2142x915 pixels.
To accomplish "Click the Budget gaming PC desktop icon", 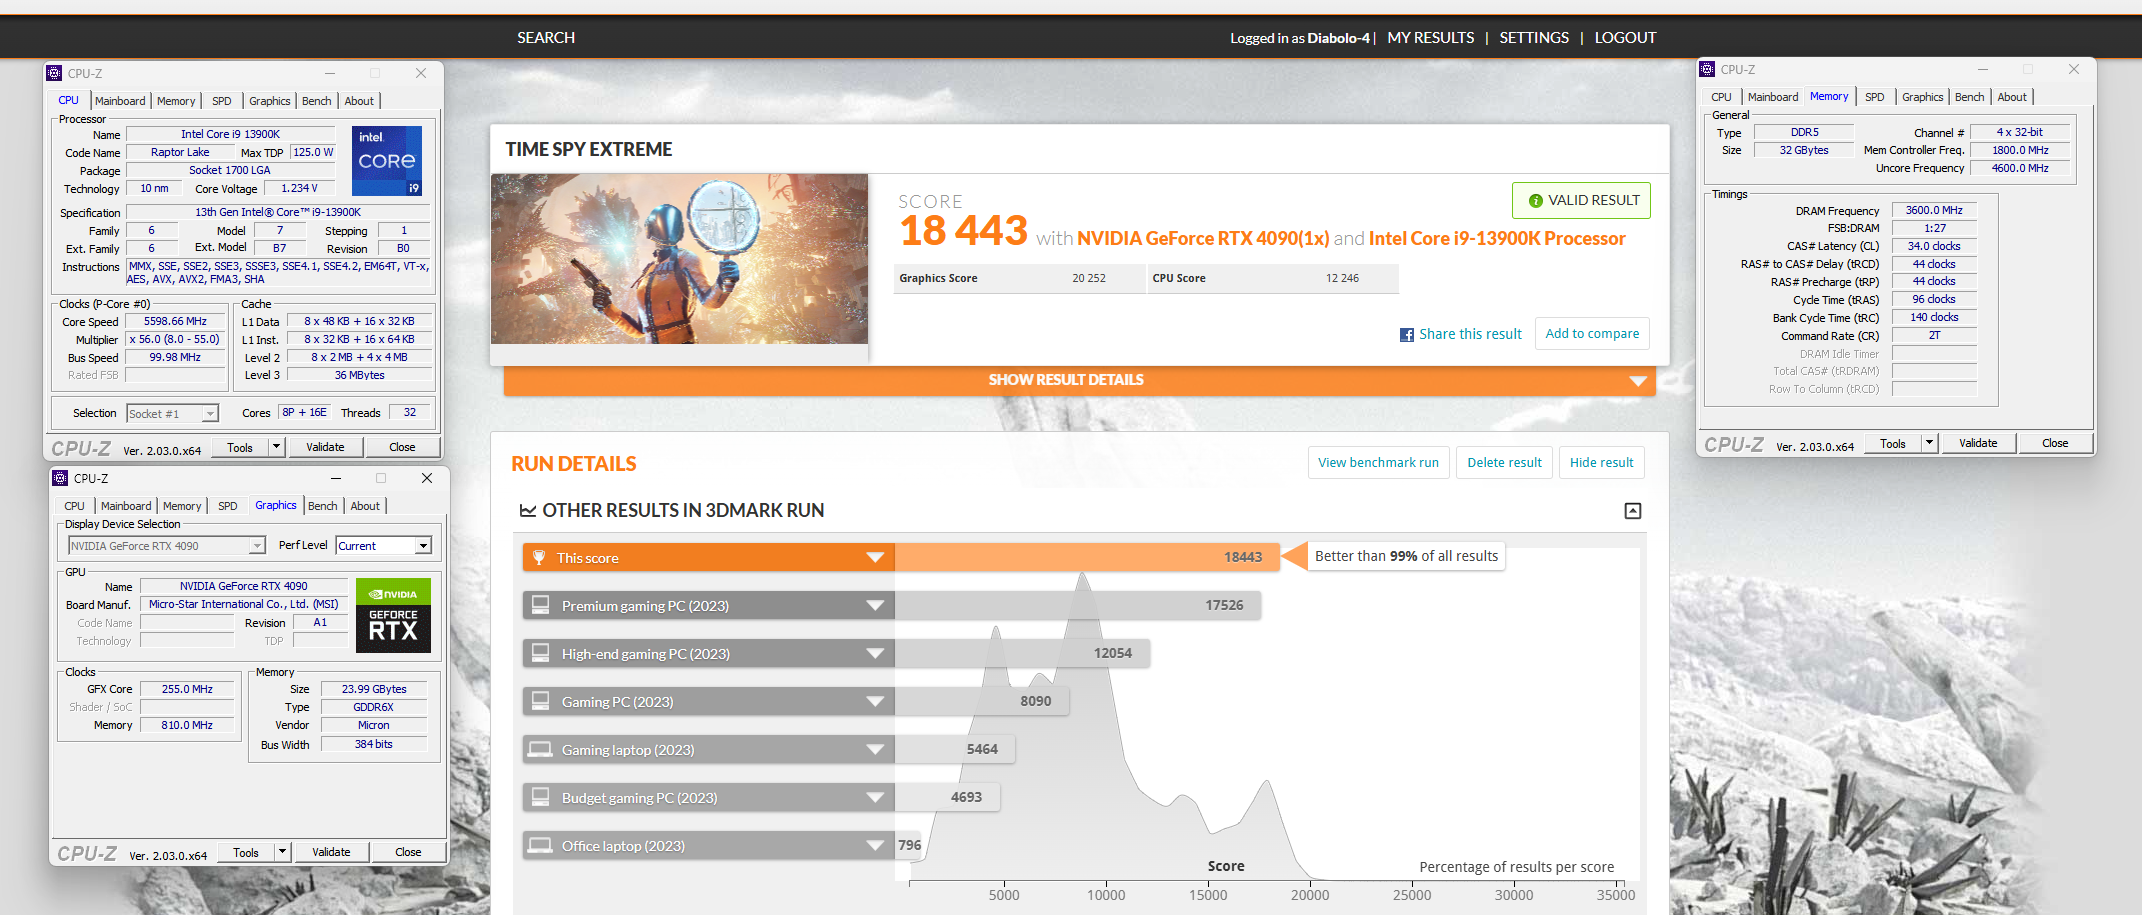I will click(x=540, y=797).
